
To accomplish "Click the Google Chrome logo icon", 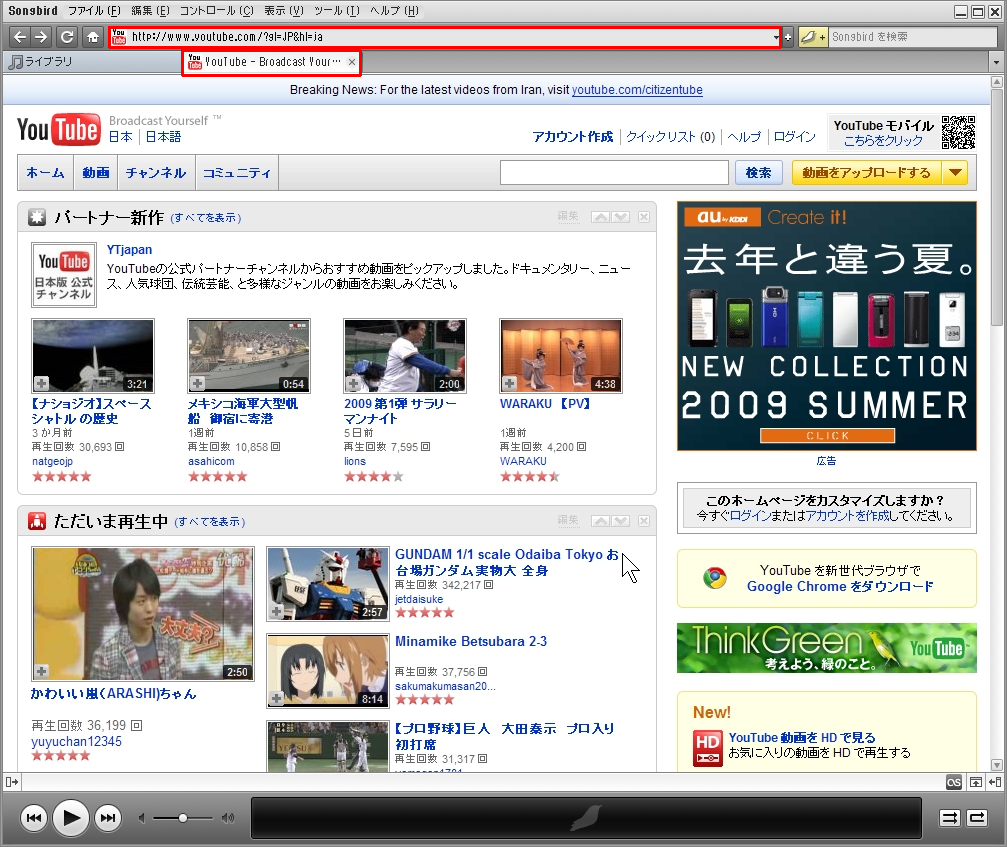I will [x=714, y=578].
